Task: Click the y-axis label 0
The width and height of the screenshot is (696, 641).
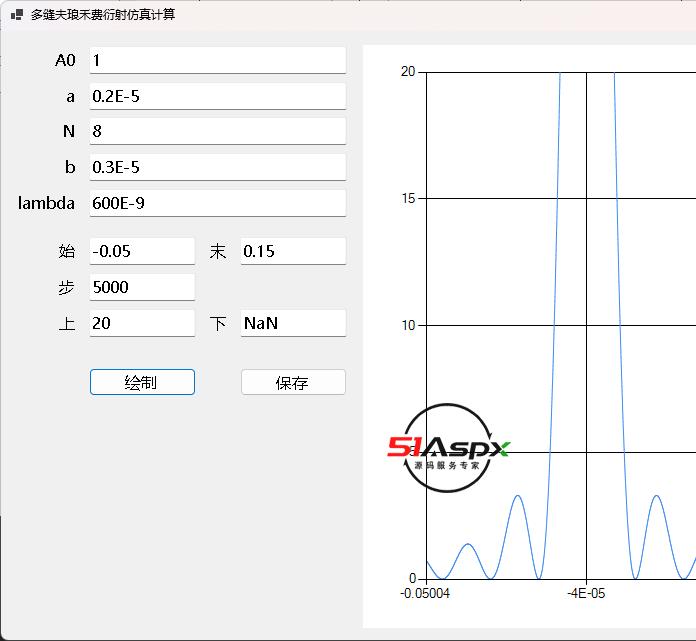Action: [412, 578]
